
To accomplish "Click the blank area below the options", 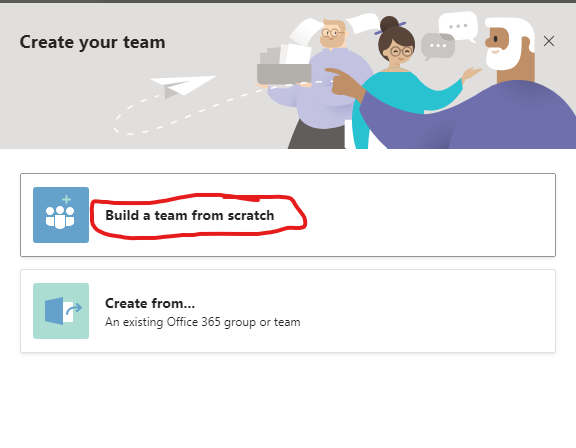I will 288,400.
